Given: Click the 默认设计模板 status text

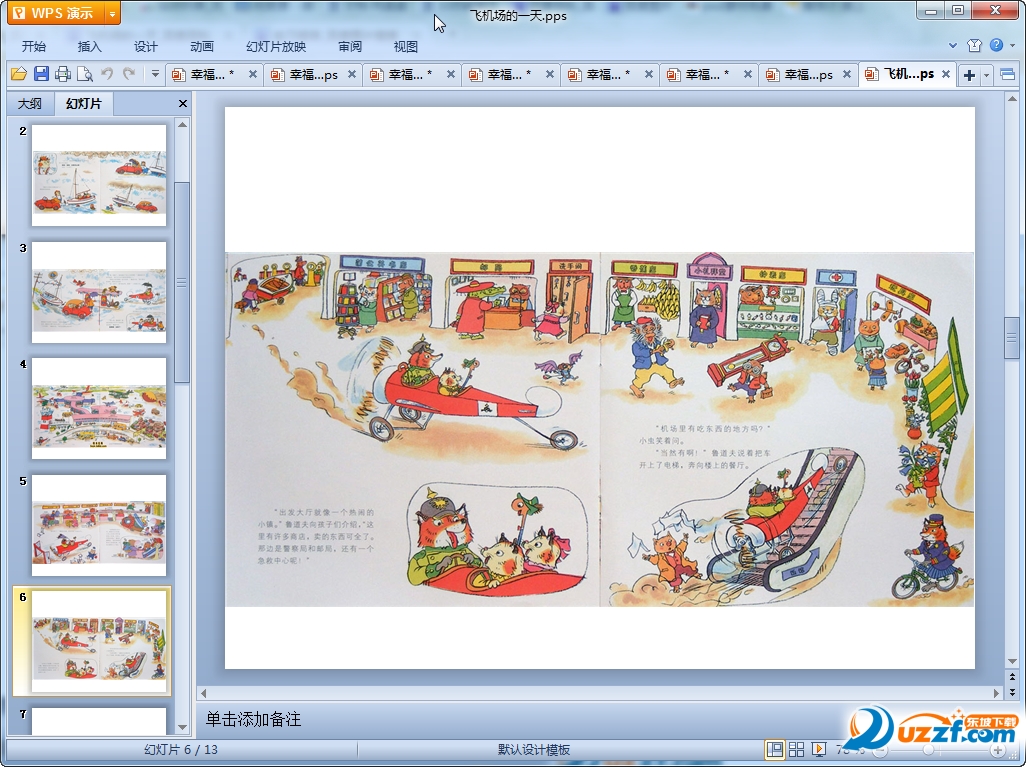Looking at the screenshot, I should click(534, 750).
